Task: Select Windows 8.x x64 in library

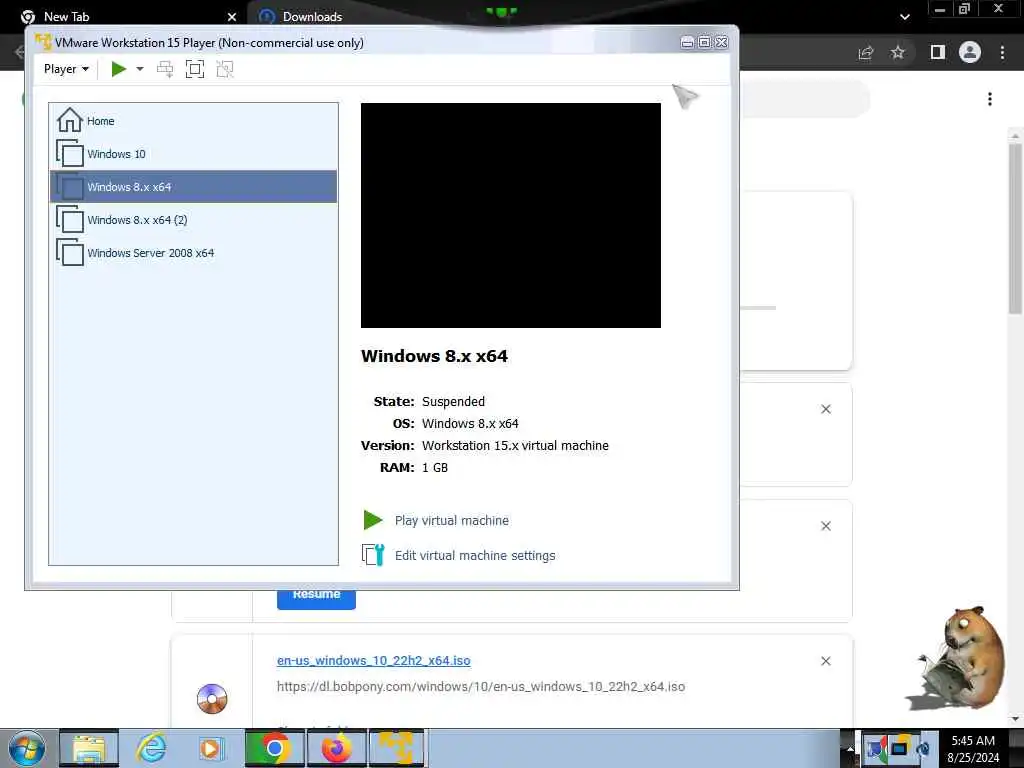Action: (193, 187)
